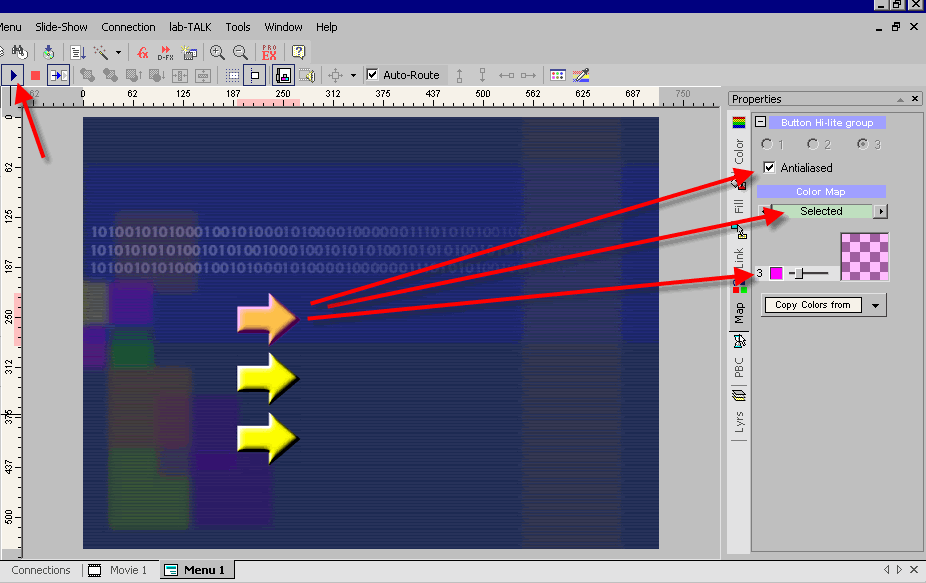Click the PRO EX toolbar icon
926x583 pixels.
coord(269,53)
